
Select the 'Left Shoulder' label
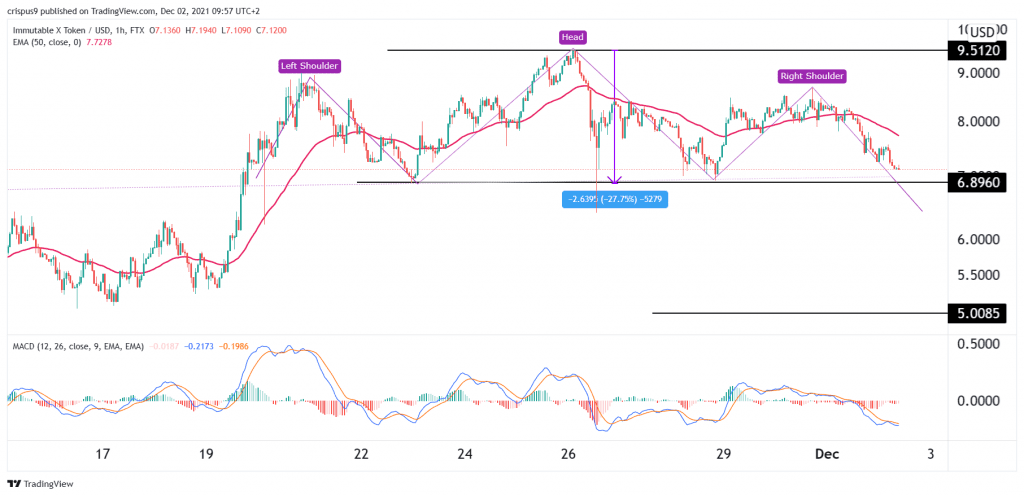[x=310, y=65]
